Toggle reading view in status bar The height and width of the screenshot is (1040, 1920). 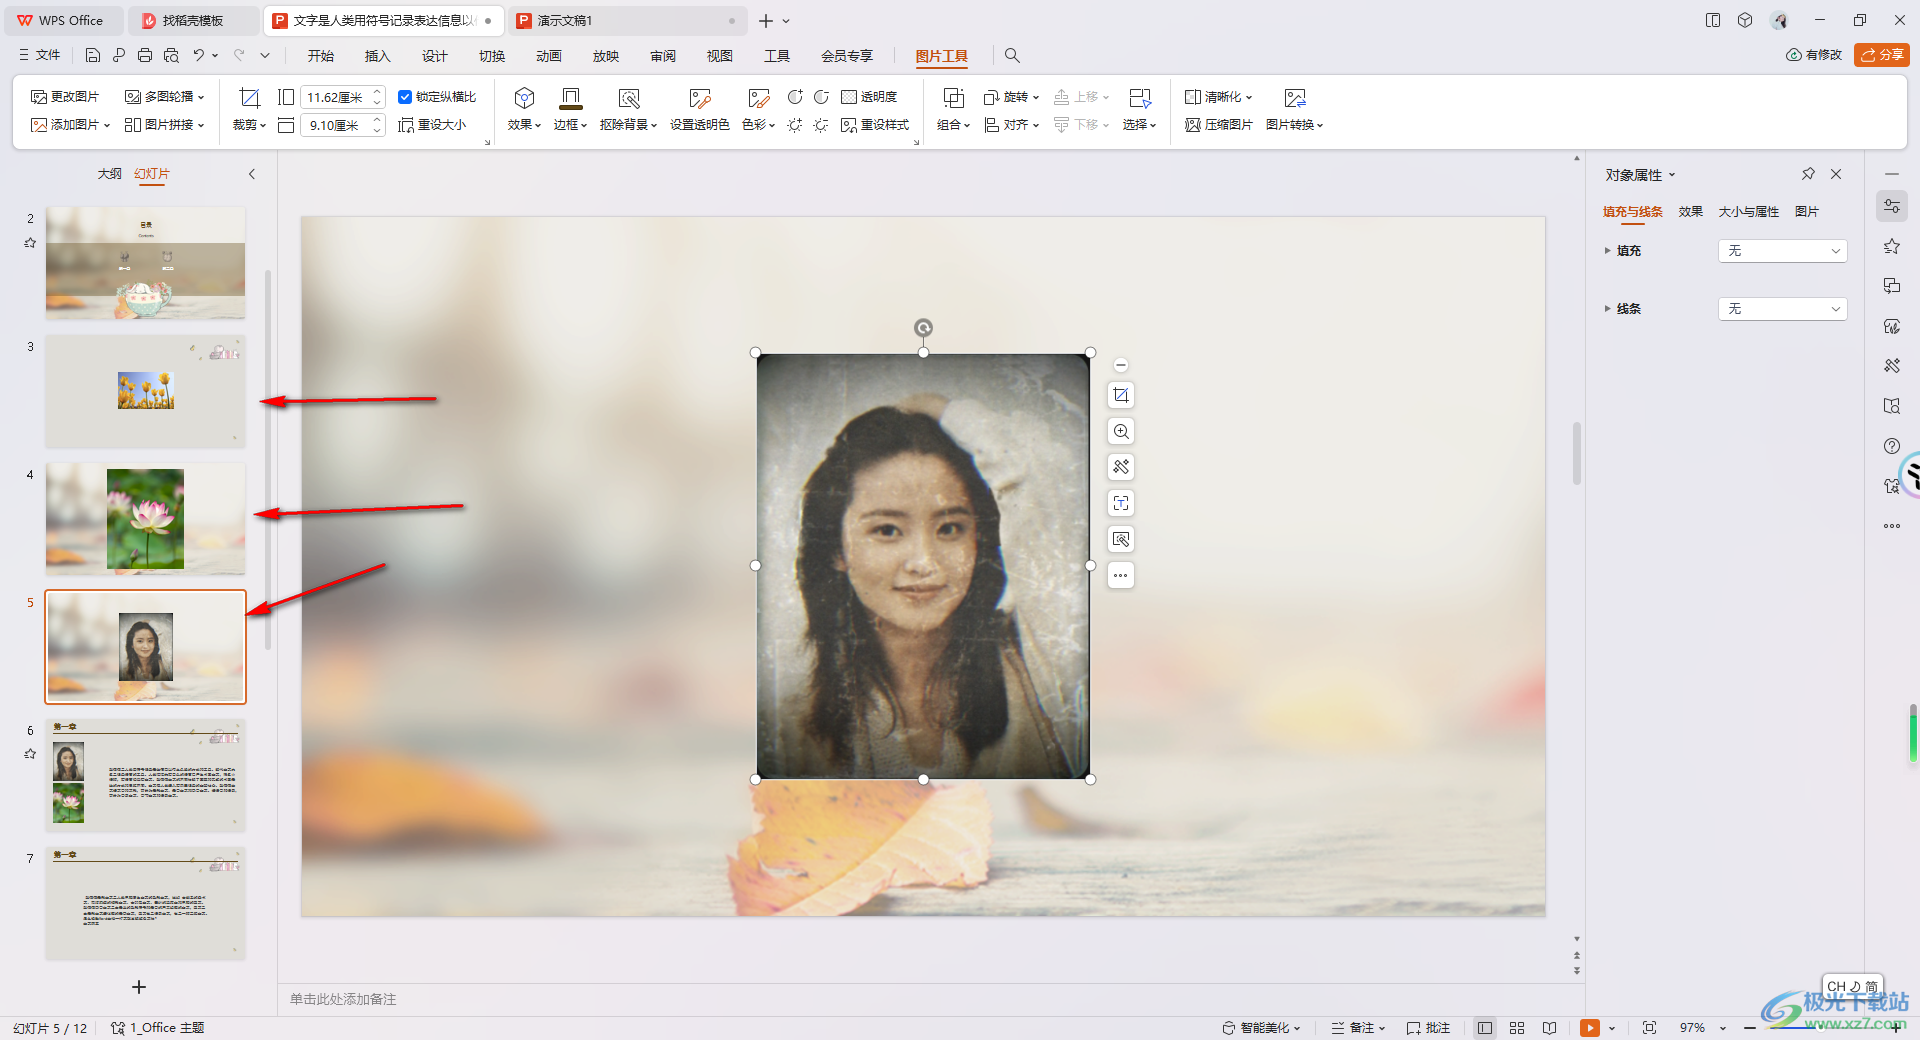(1549, 1028)
